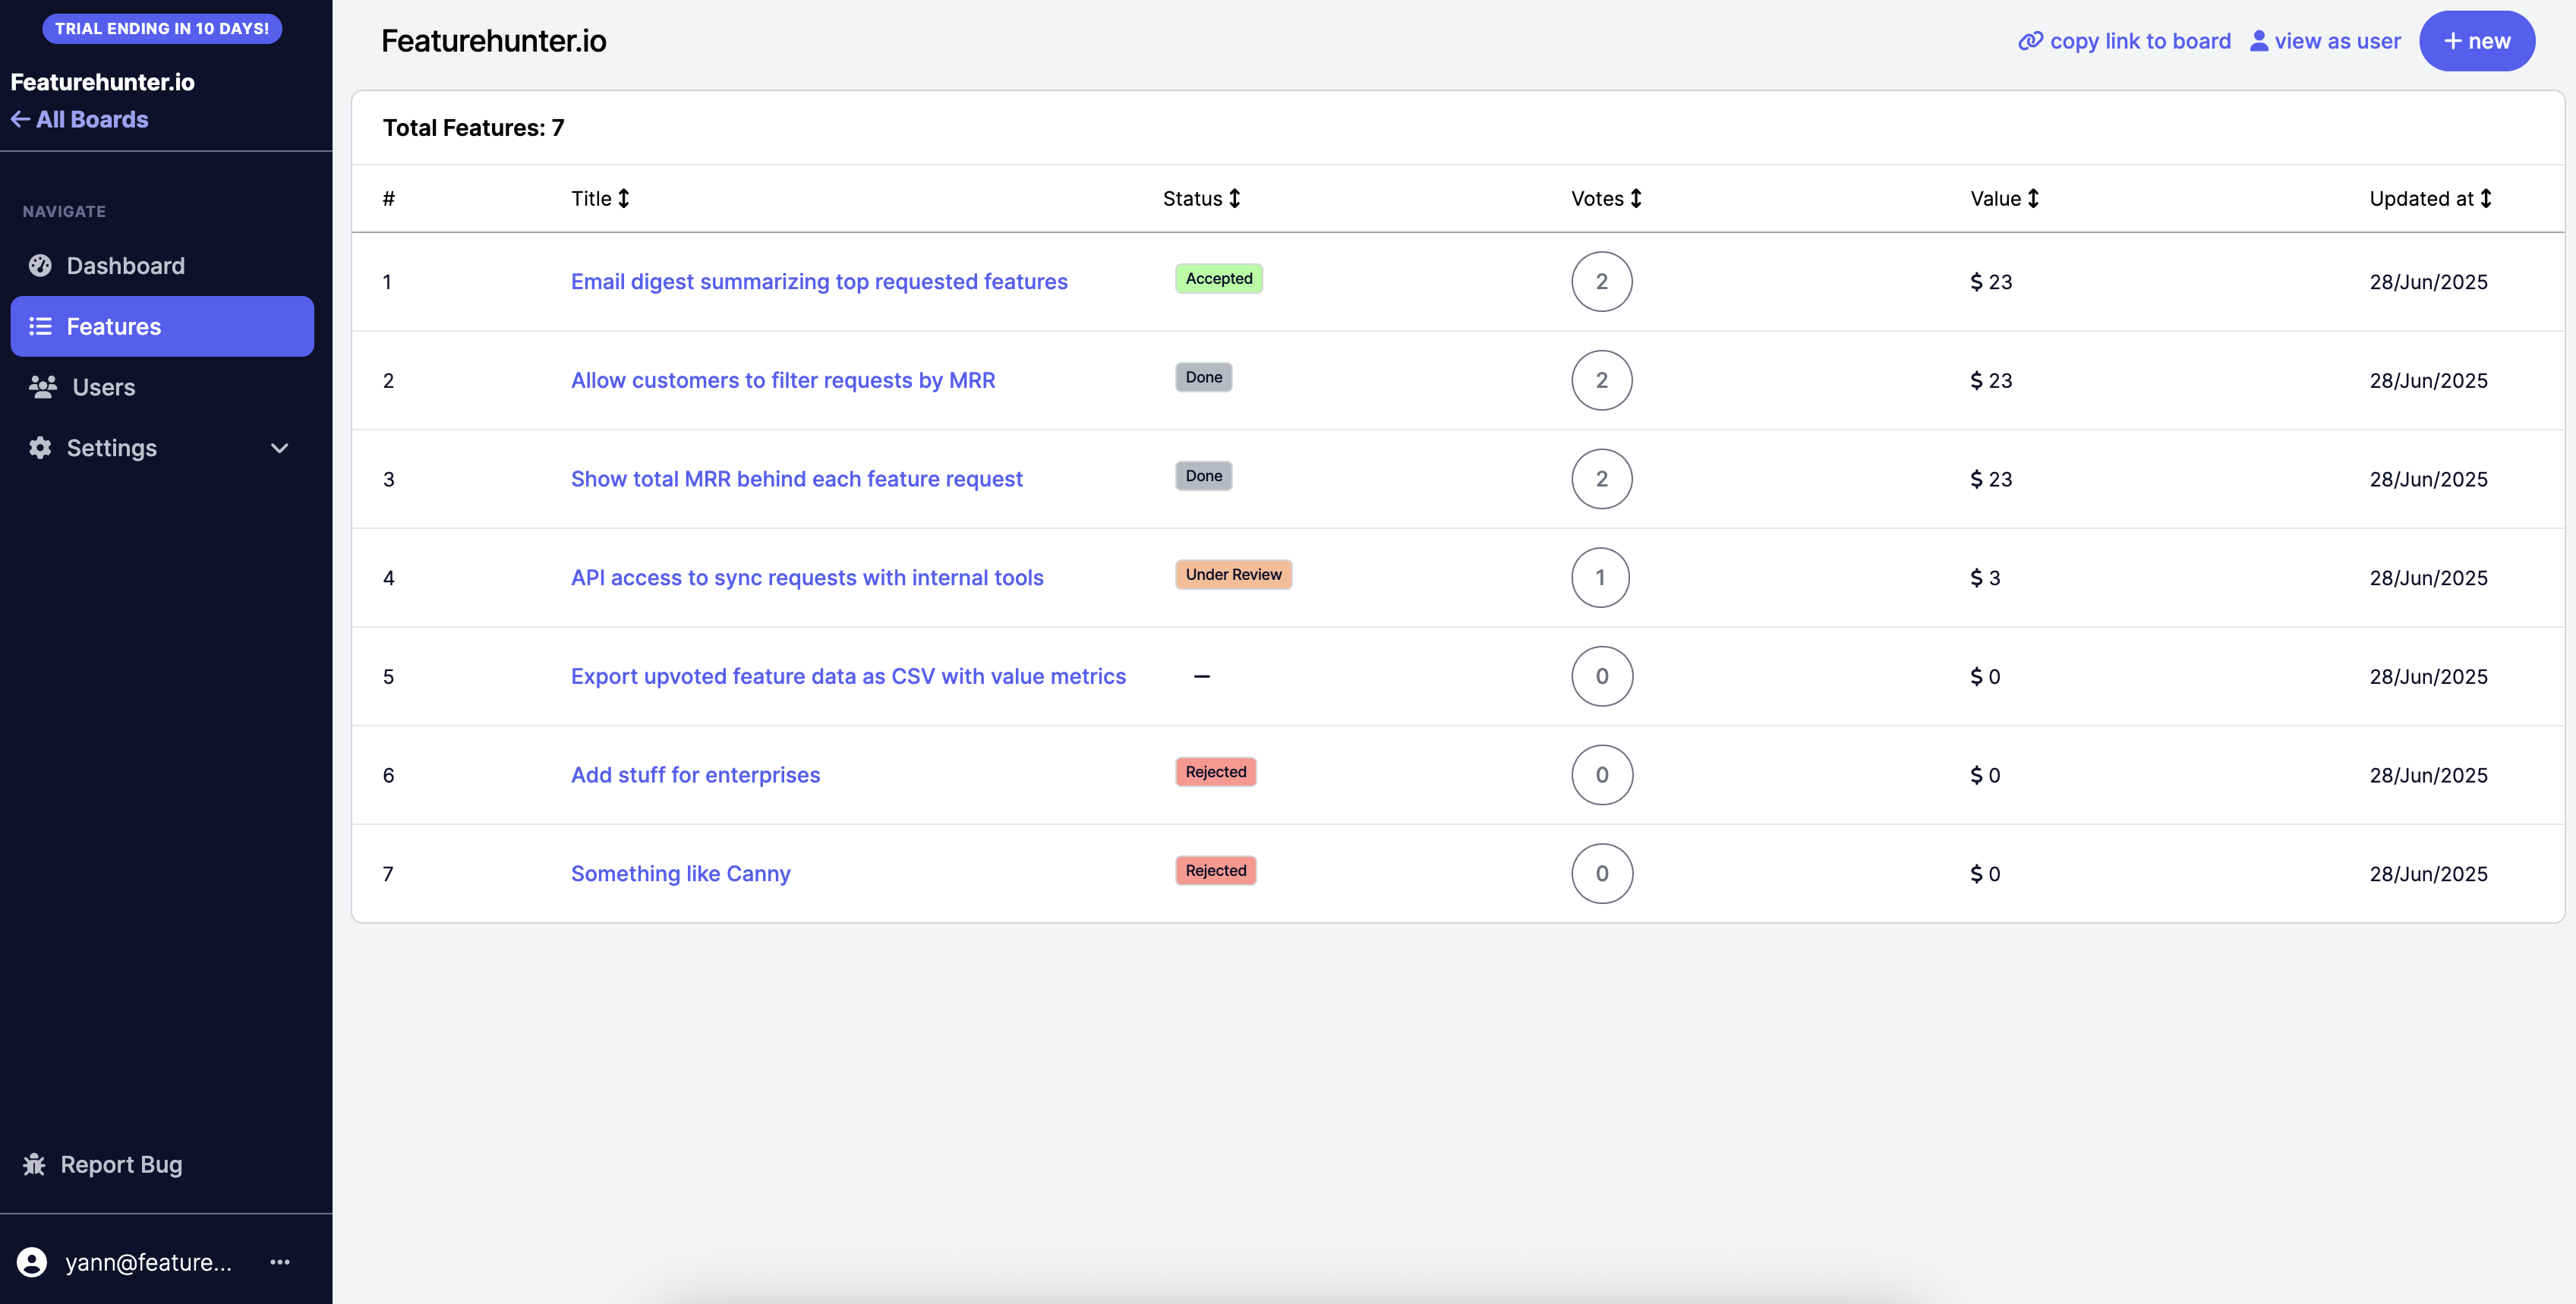
Task: Switch to Dashboard in the navigation
Action: click(x=125, y=265)
